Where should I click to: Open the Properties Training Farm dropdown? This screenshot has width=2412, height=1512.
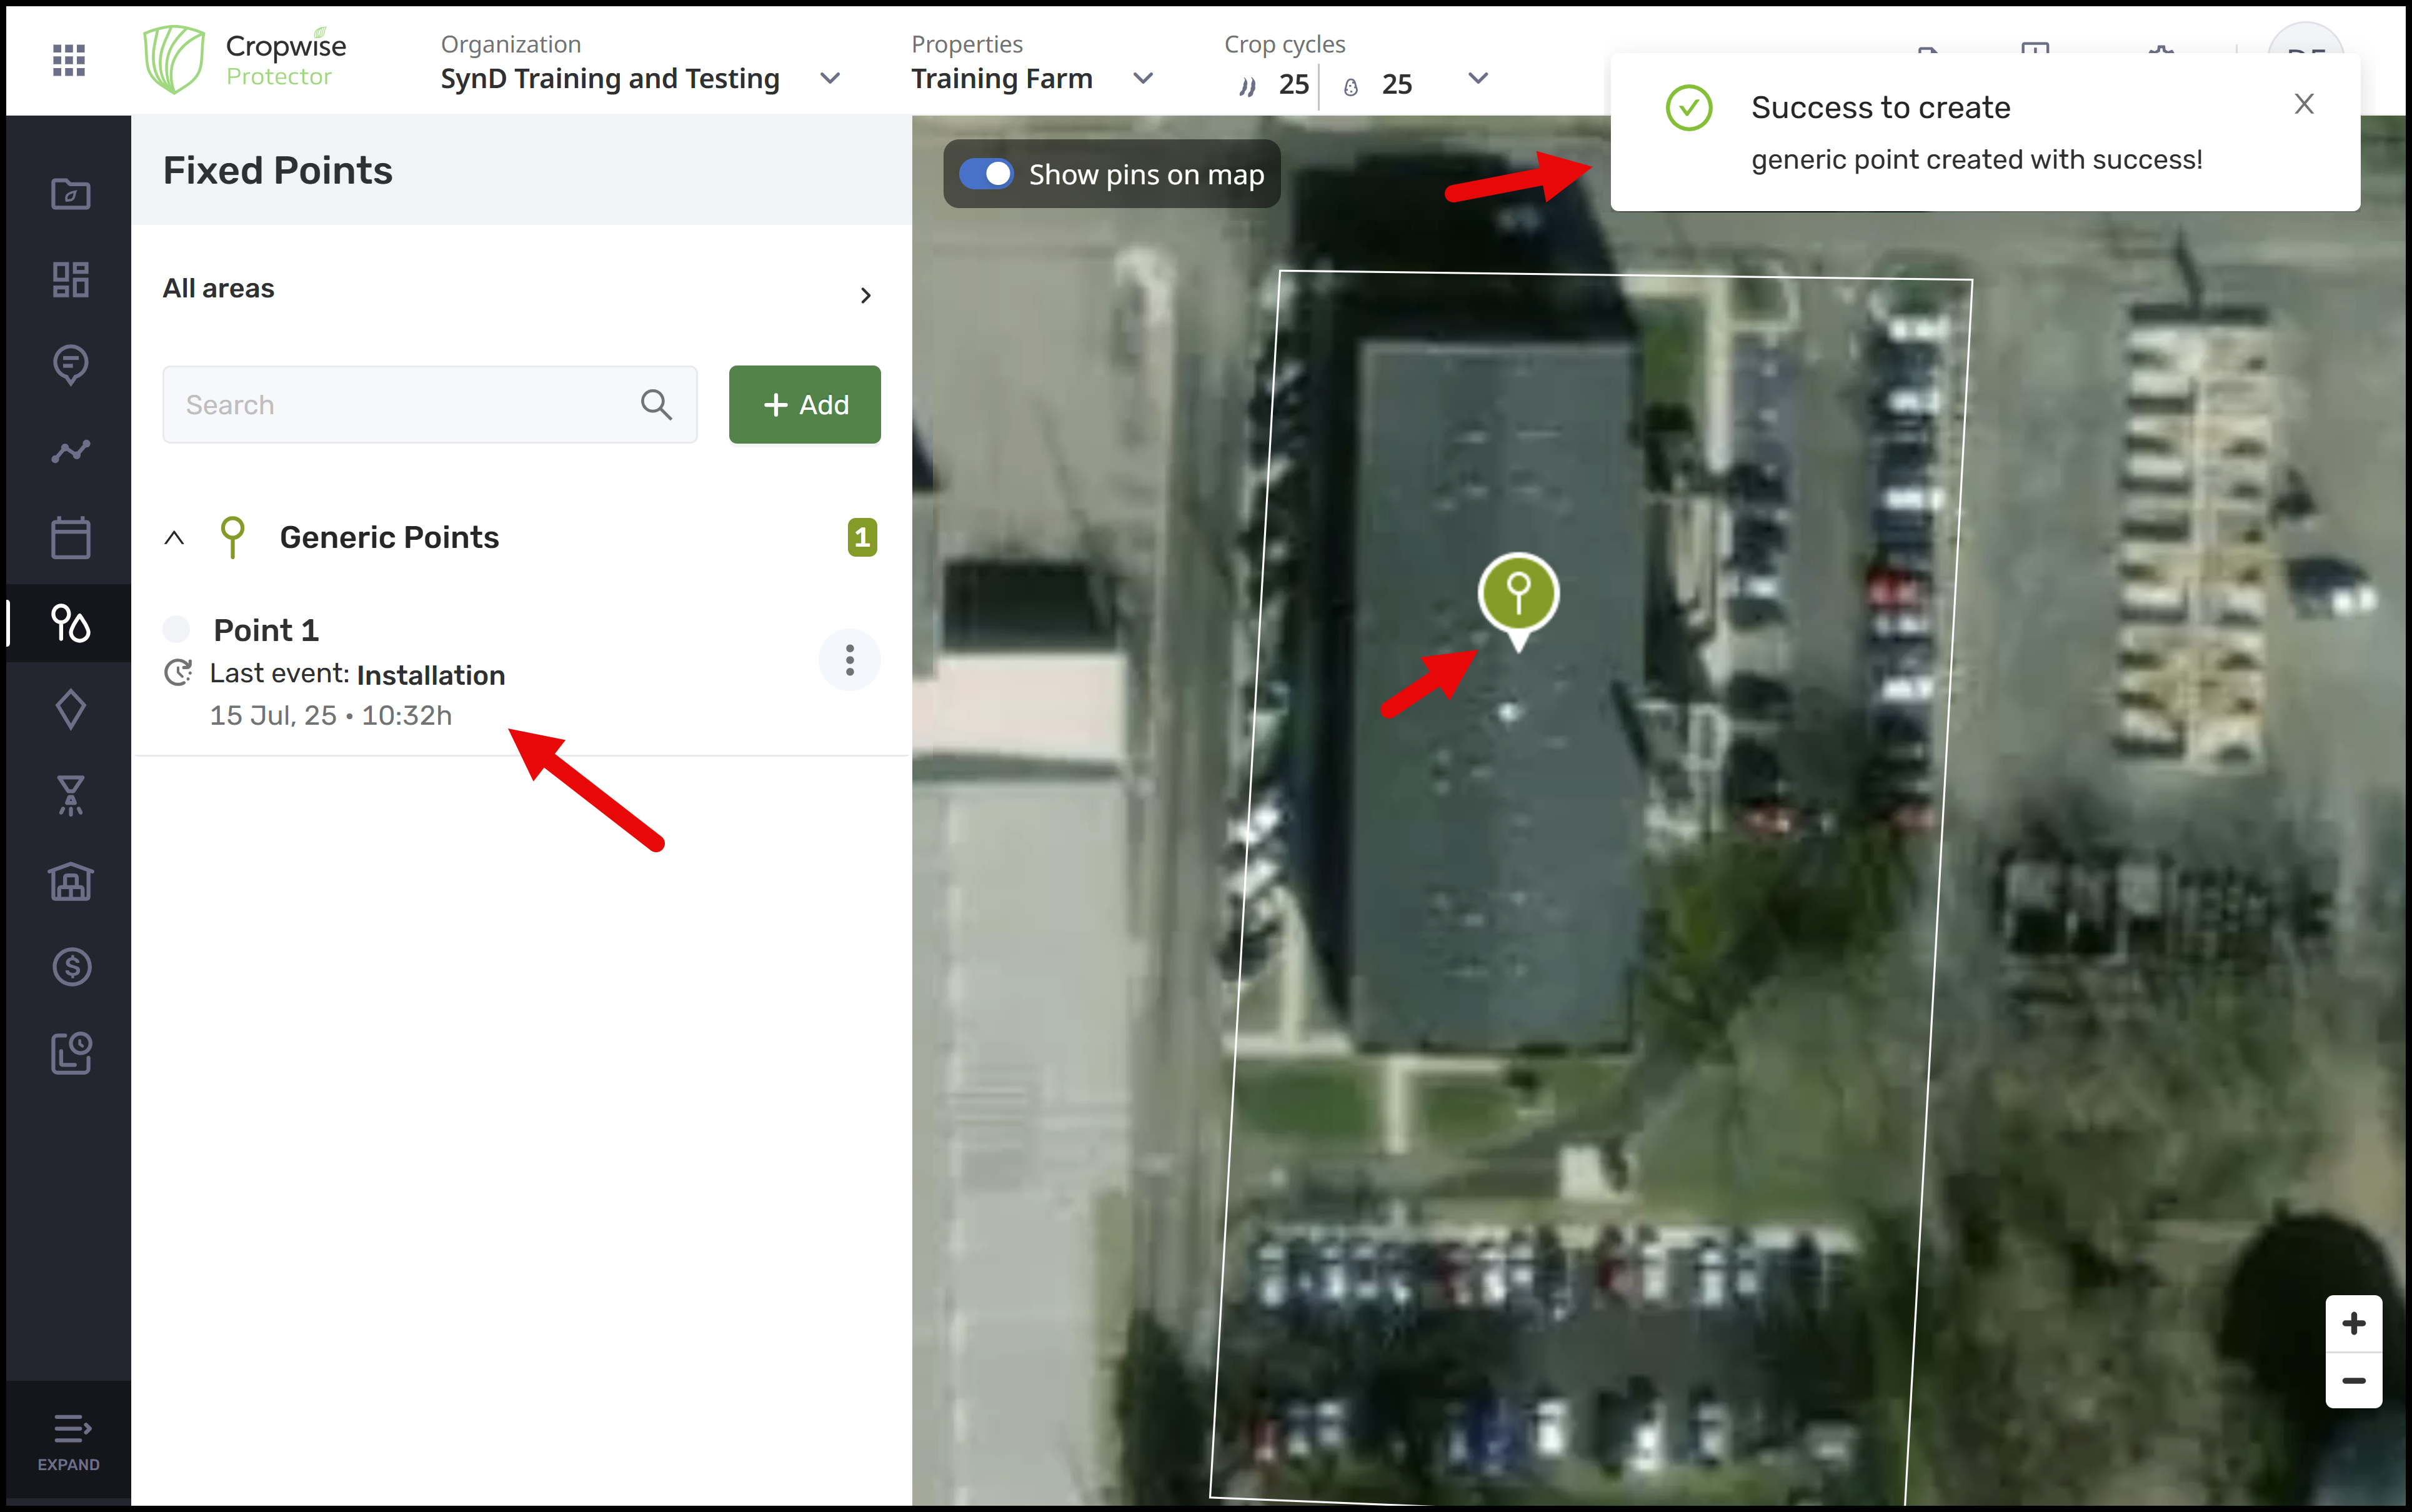[x=1143, y=78]
